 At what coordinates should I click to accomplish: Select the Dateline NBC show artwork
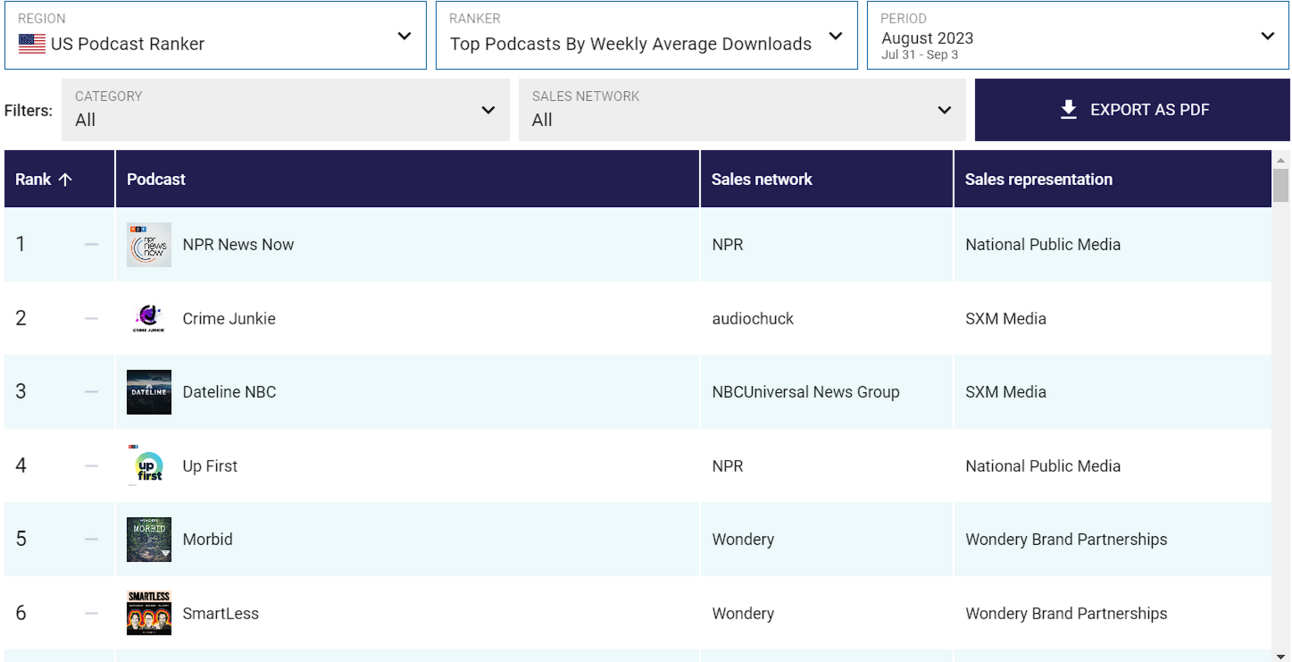(x=148, y=391)
